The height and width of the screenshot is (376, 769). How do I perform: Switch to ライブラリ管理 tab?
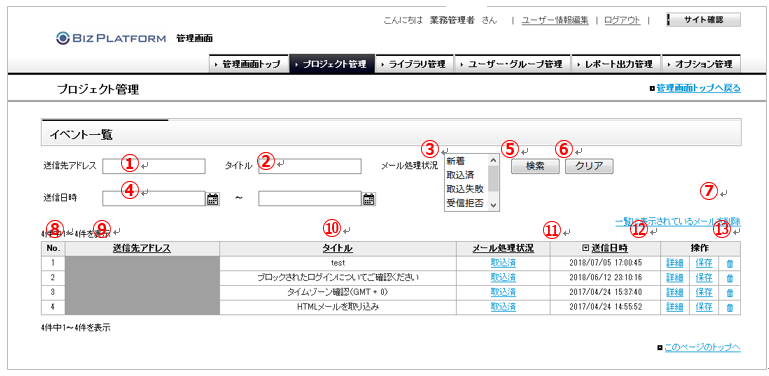(x=414, y=64)
